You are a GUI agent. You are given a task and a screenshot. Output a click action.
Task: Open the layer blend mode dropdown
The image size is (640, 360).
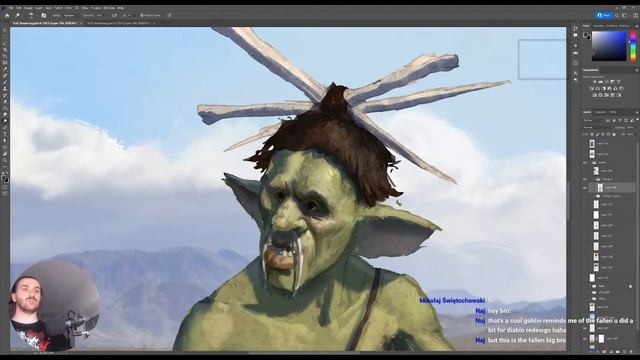pyautogui.click(x=598, y=127)
